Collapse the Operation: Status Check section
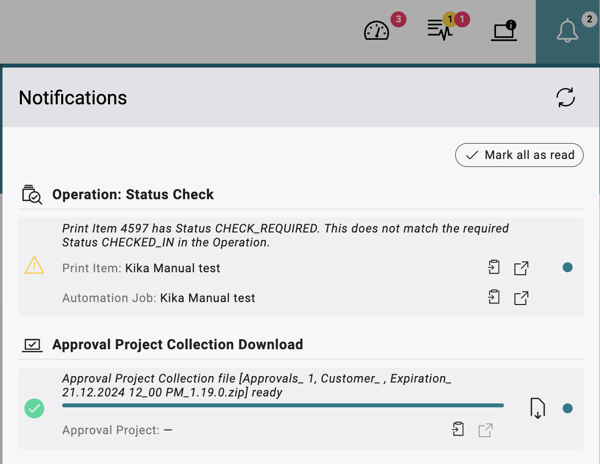The width and height of the screenshot is (600, 464). click(132, 195)
